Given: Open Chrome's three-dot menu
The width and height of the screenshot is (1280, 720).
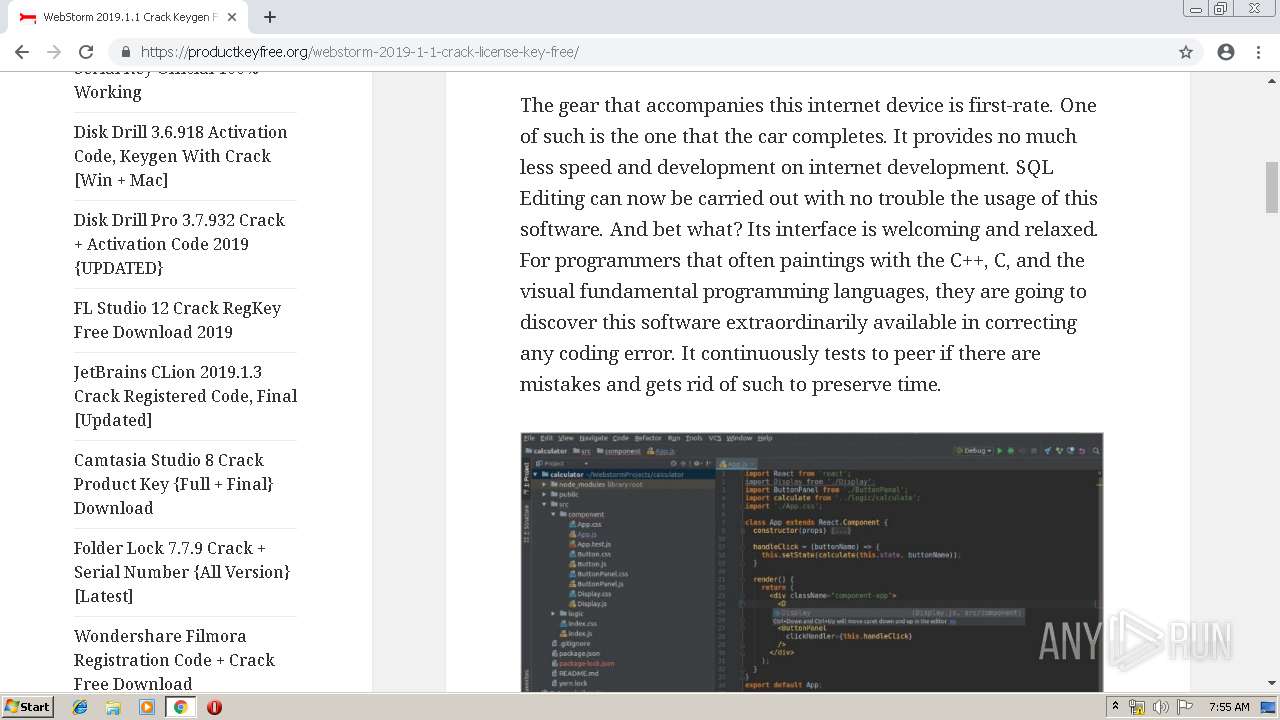Looking at the screenshot, I should click(x=1258, y=52).
